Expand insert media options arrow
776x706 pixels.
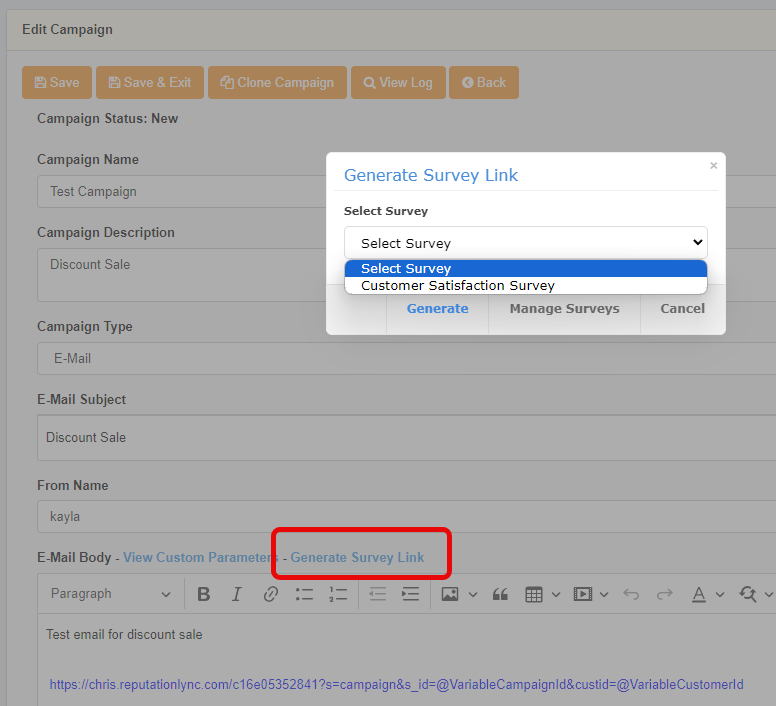tap(604, 595)
